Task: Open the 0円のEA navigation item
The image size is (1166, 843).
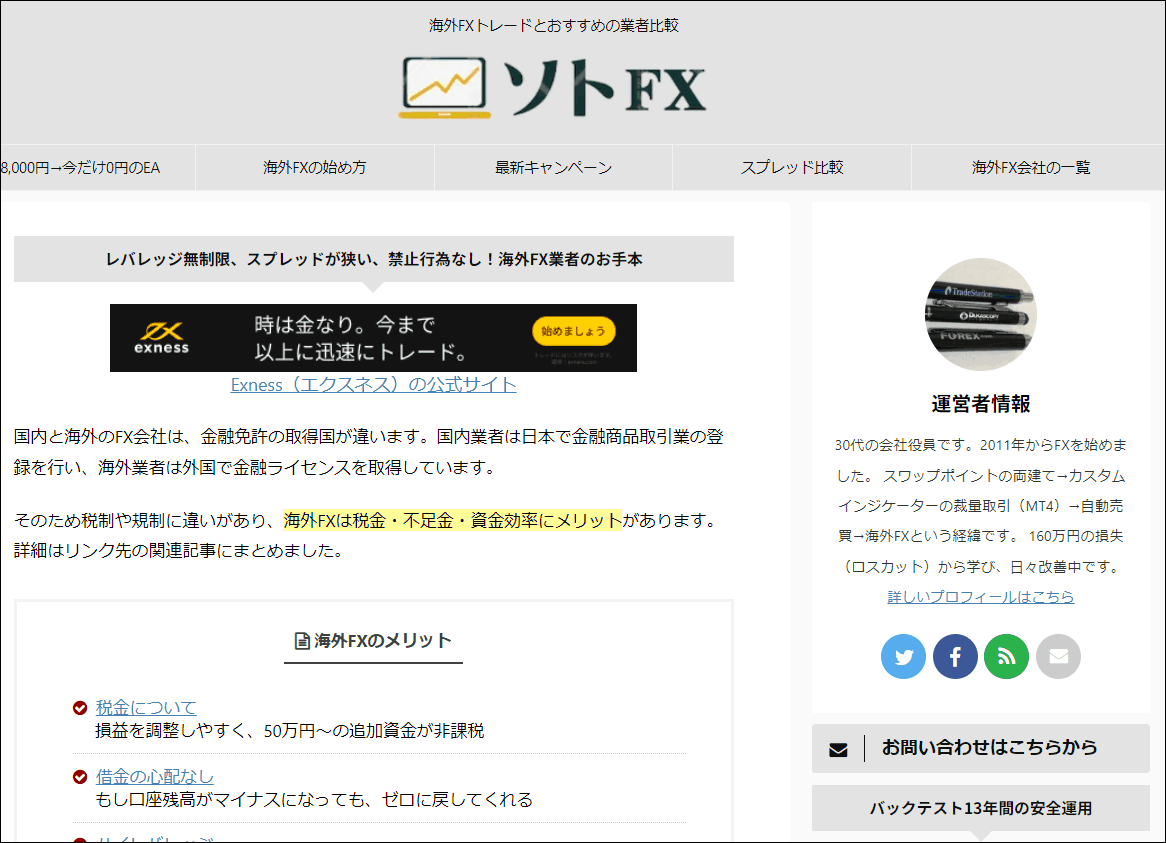Action: click(x=82, y=168)
